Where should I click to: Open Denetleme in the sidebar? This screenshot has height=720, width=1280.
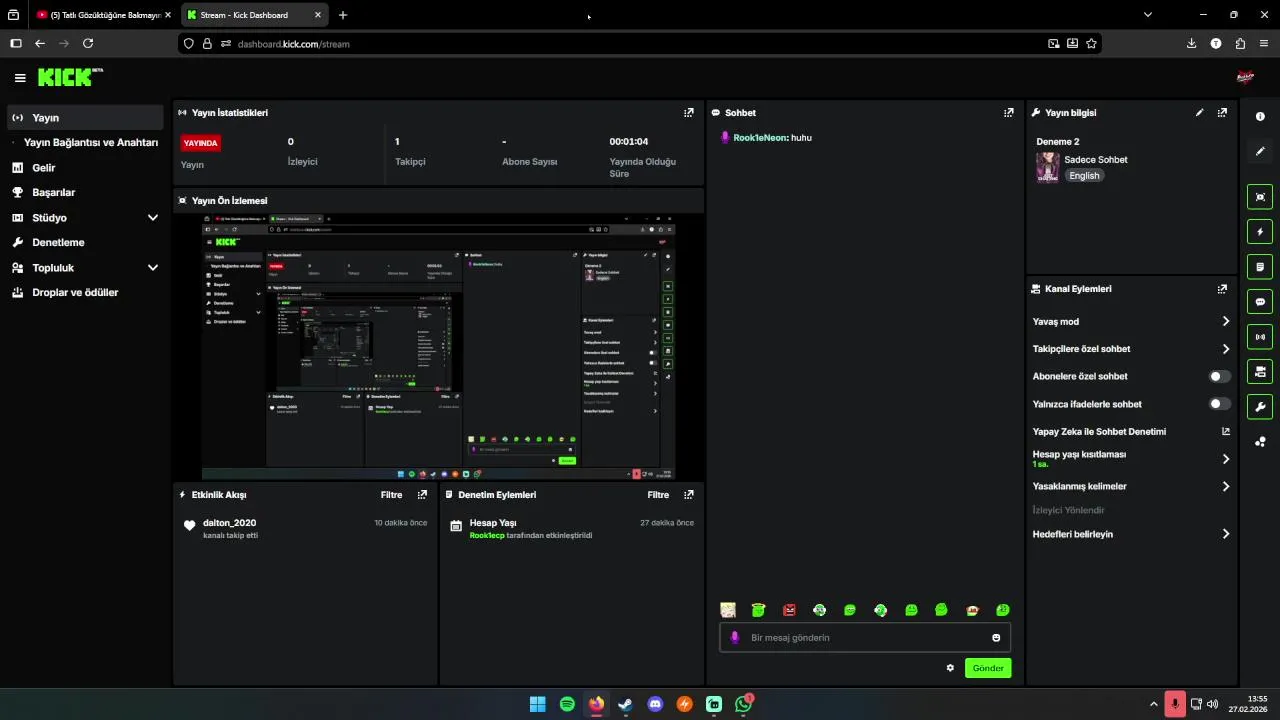(x=85, y=243)
